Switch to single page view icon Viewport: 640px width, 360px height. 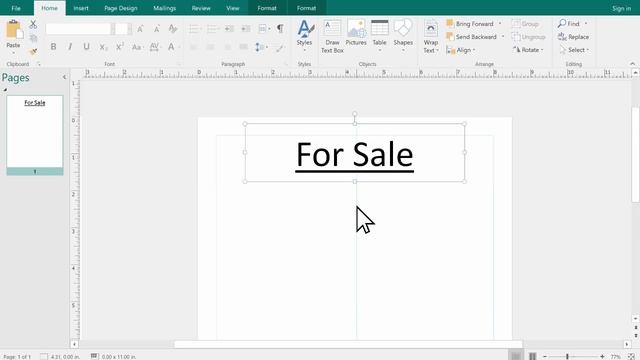tap(516, 356)
